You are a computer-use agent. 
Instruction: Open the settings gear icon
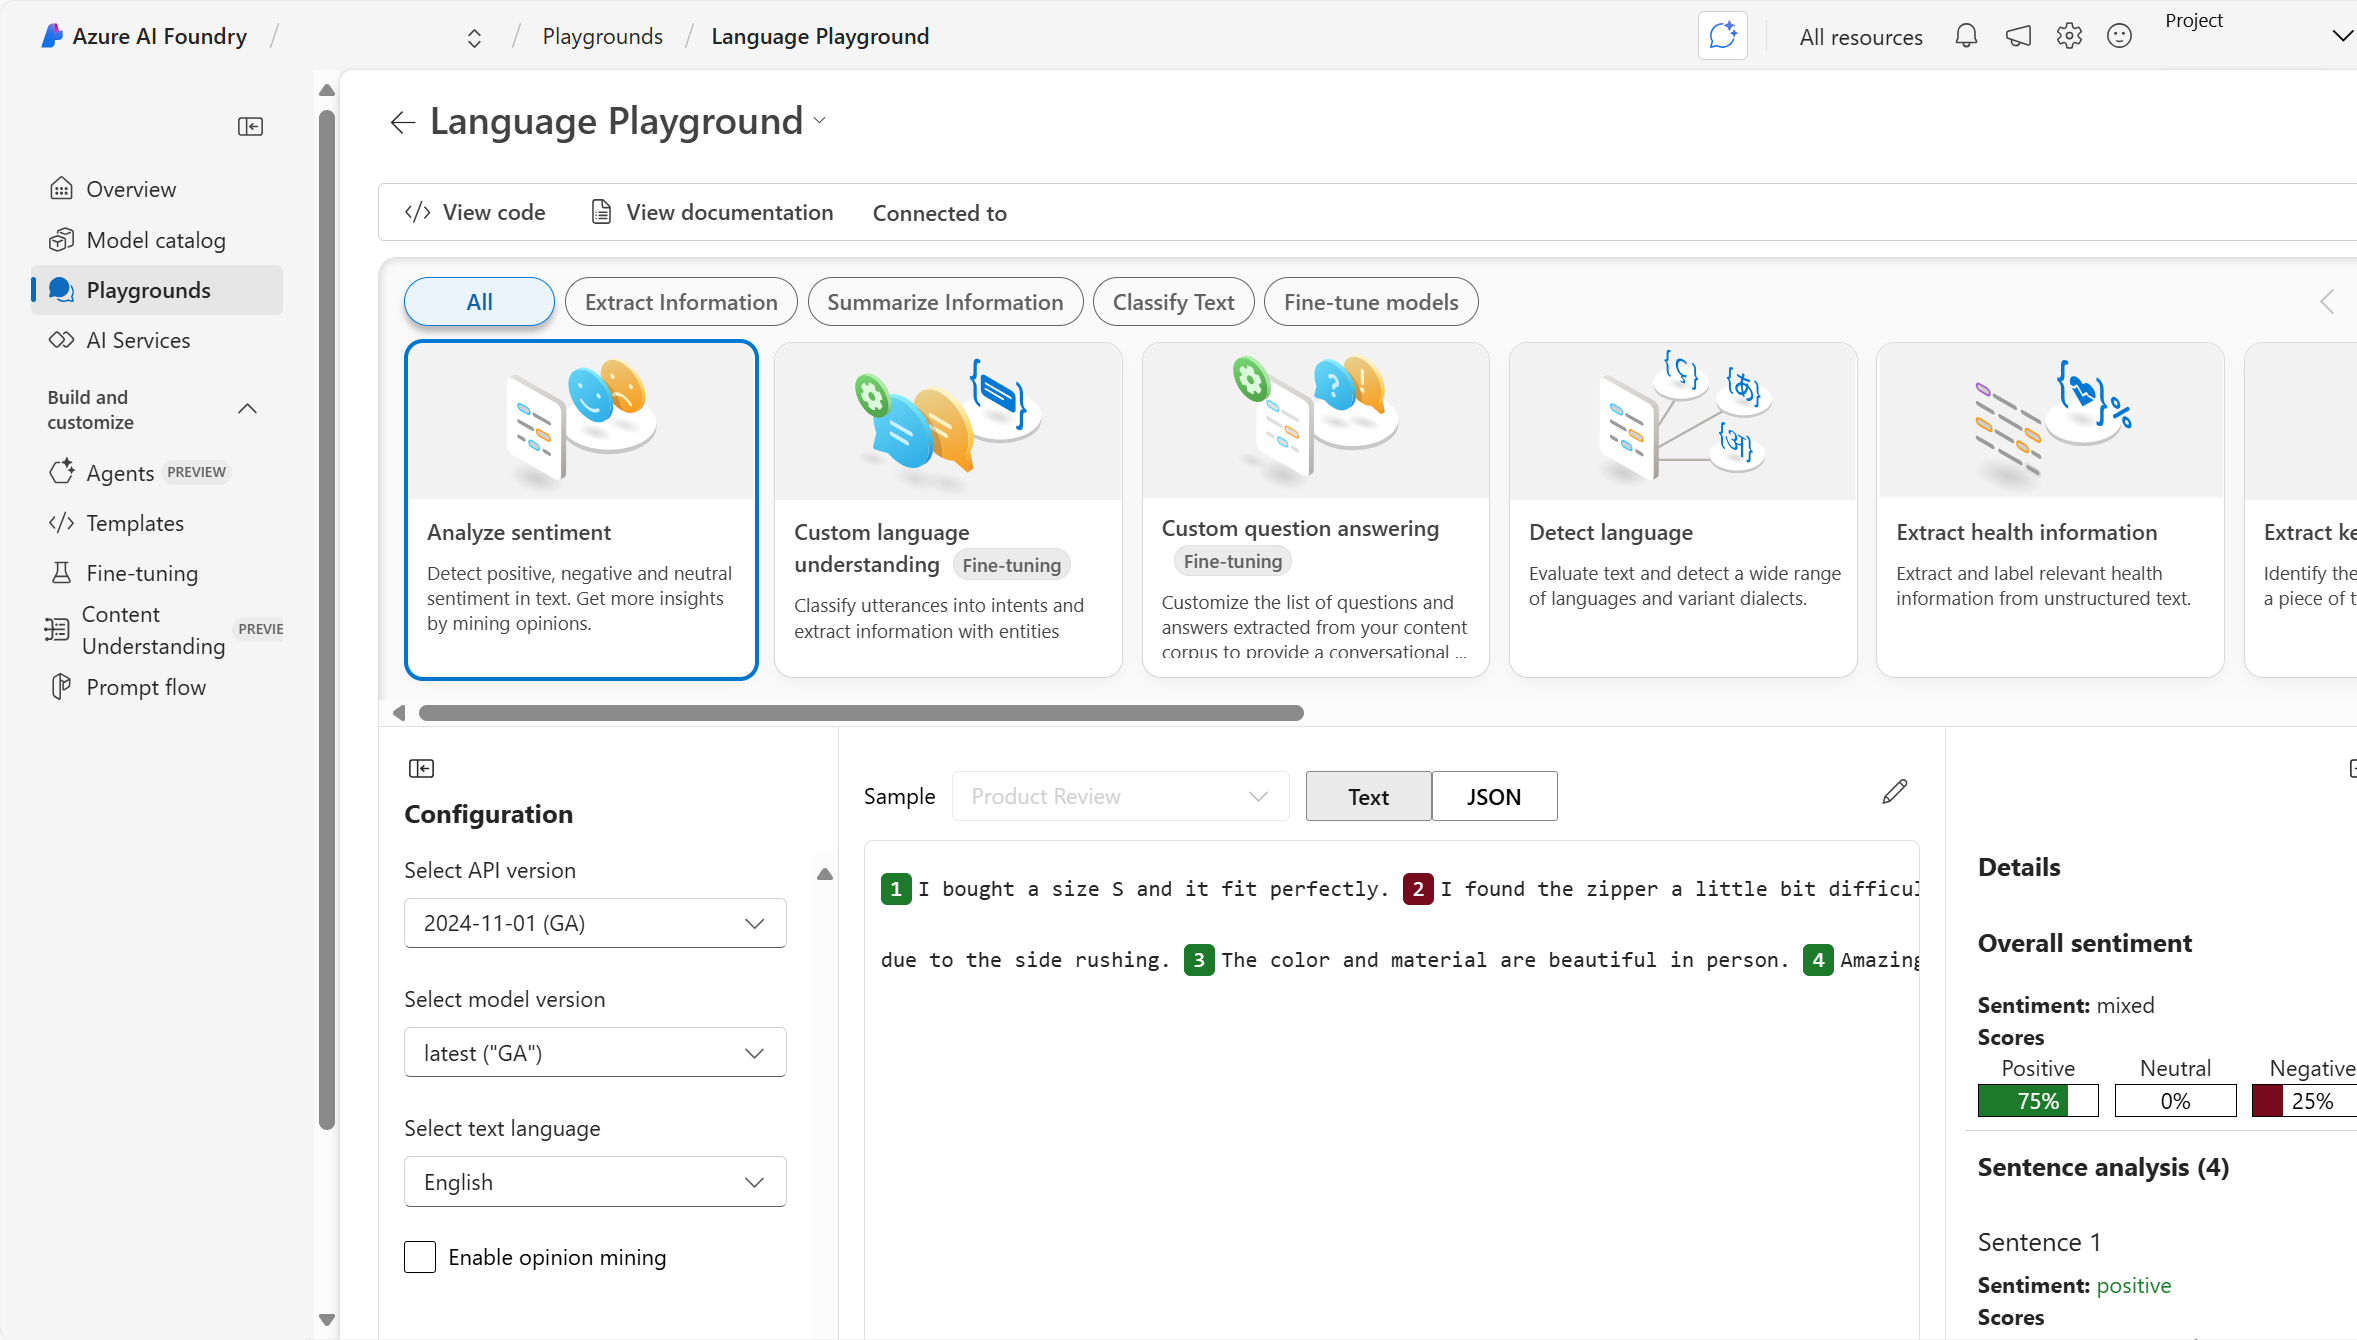click(2069, 36)
